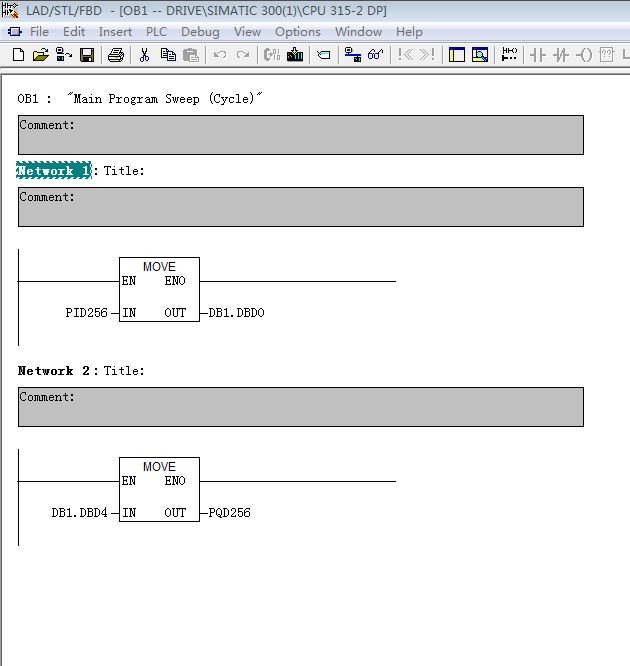The width and height of the screenshot is (630, 666).
Task: Print the block using printer icon
Action: 116,55
